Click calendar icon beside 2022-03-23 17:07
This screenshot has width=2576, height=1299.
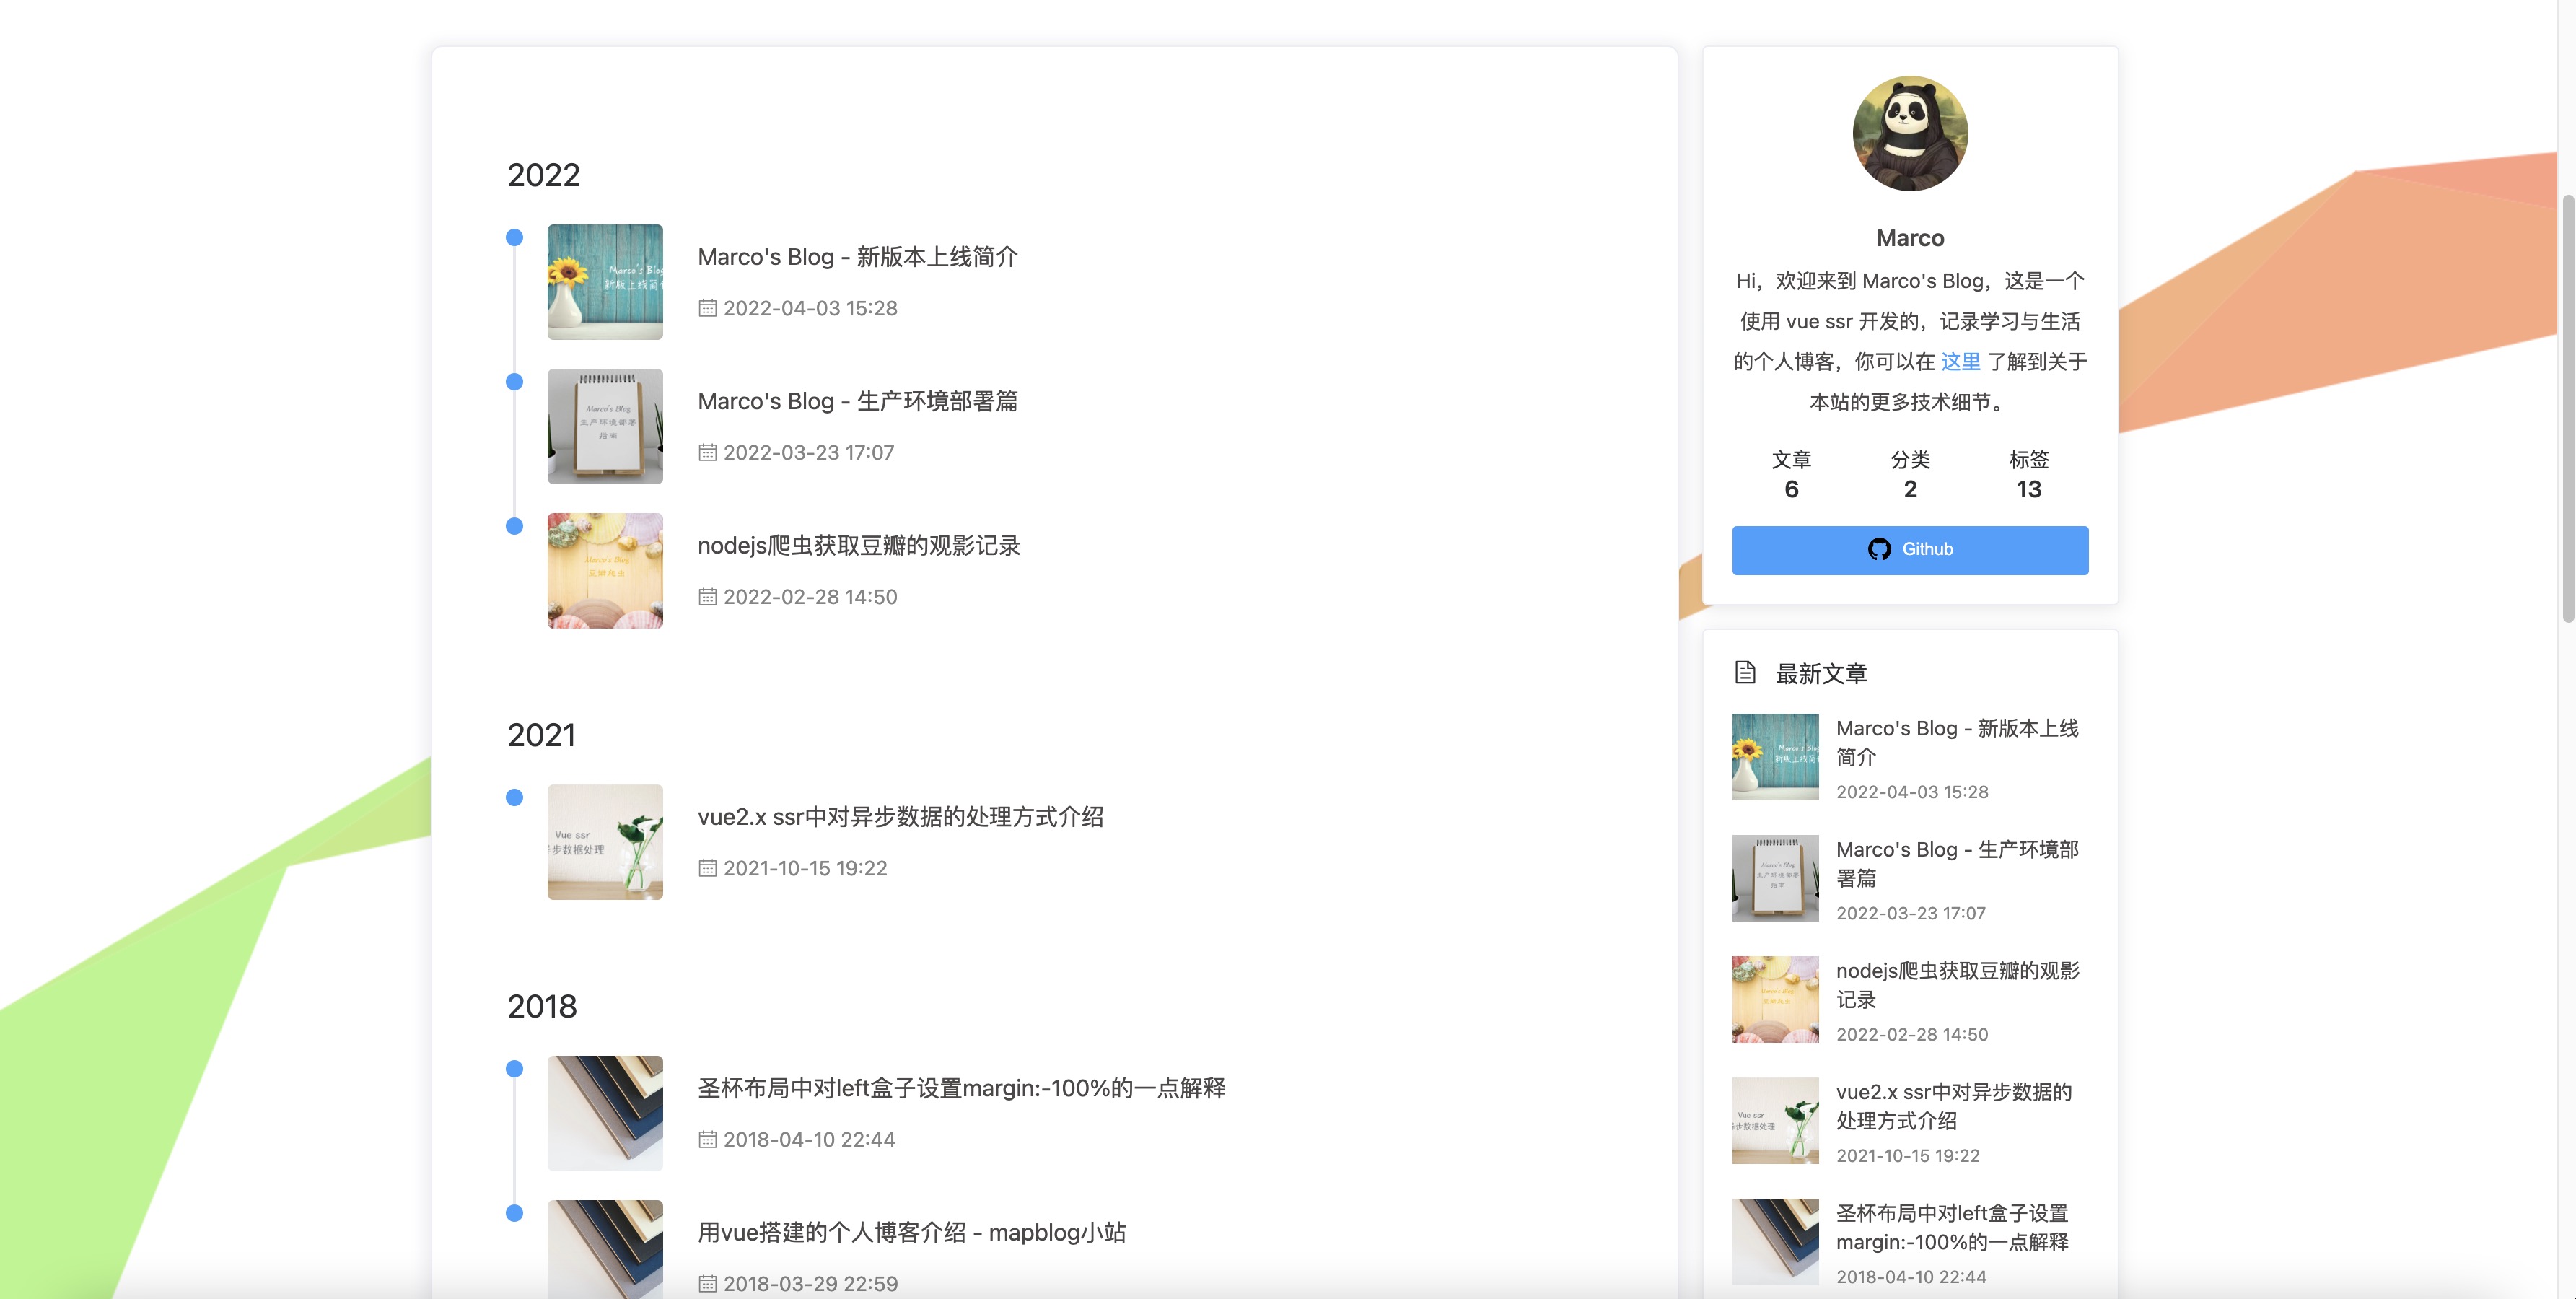point(707,452)
